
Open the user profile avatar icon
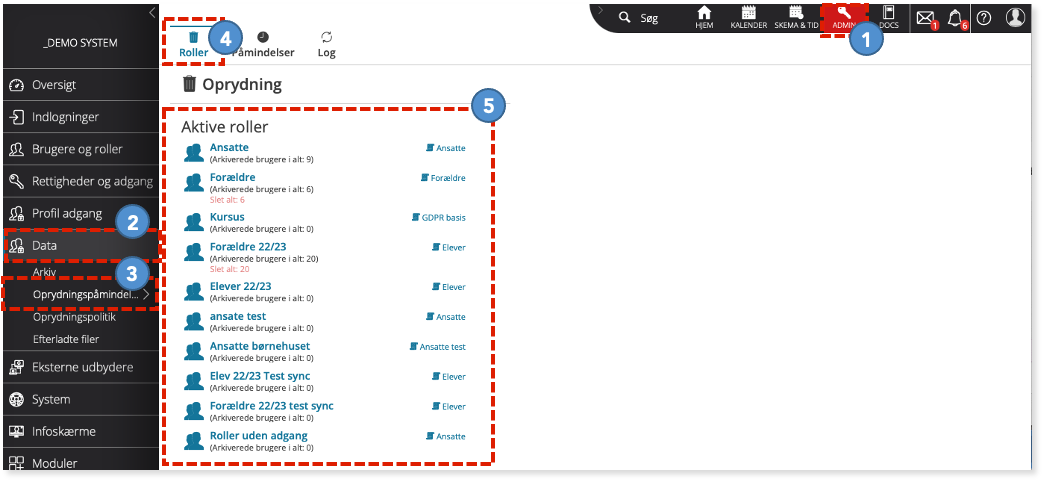click(x=1015, y=18)
